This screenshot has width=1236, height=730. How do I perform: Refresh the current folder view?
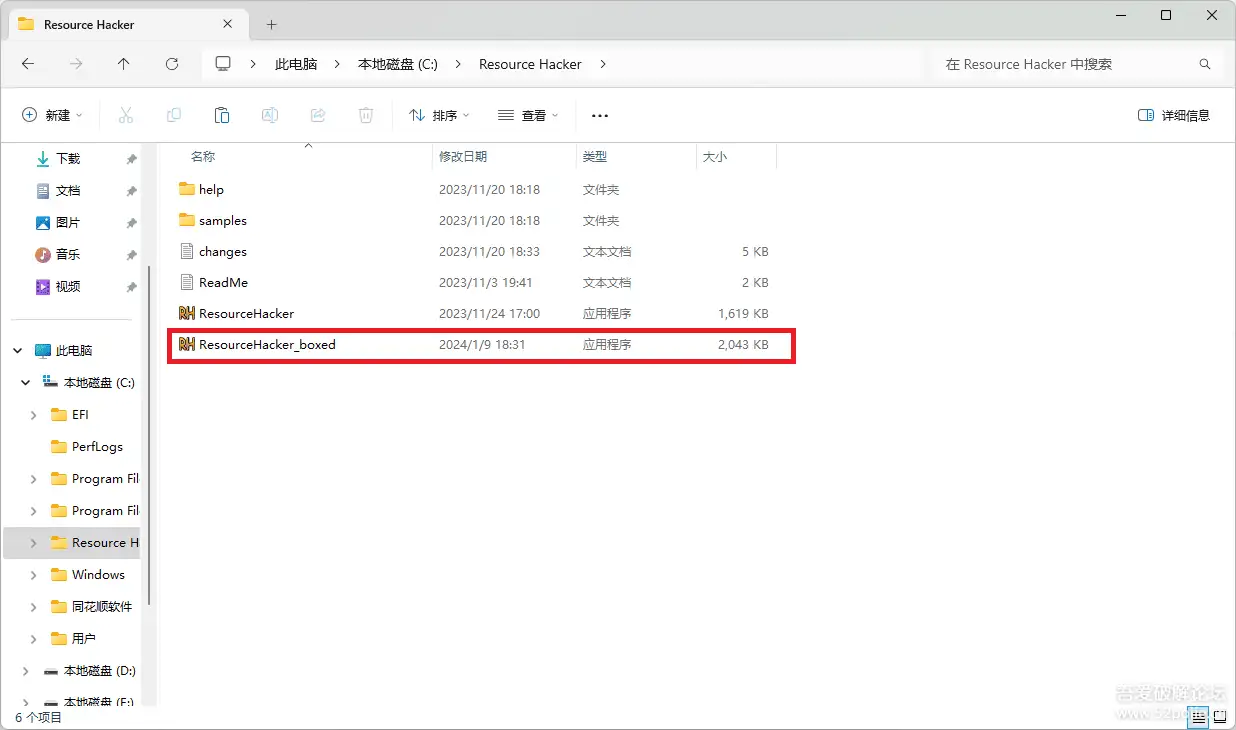click(172, 64)
